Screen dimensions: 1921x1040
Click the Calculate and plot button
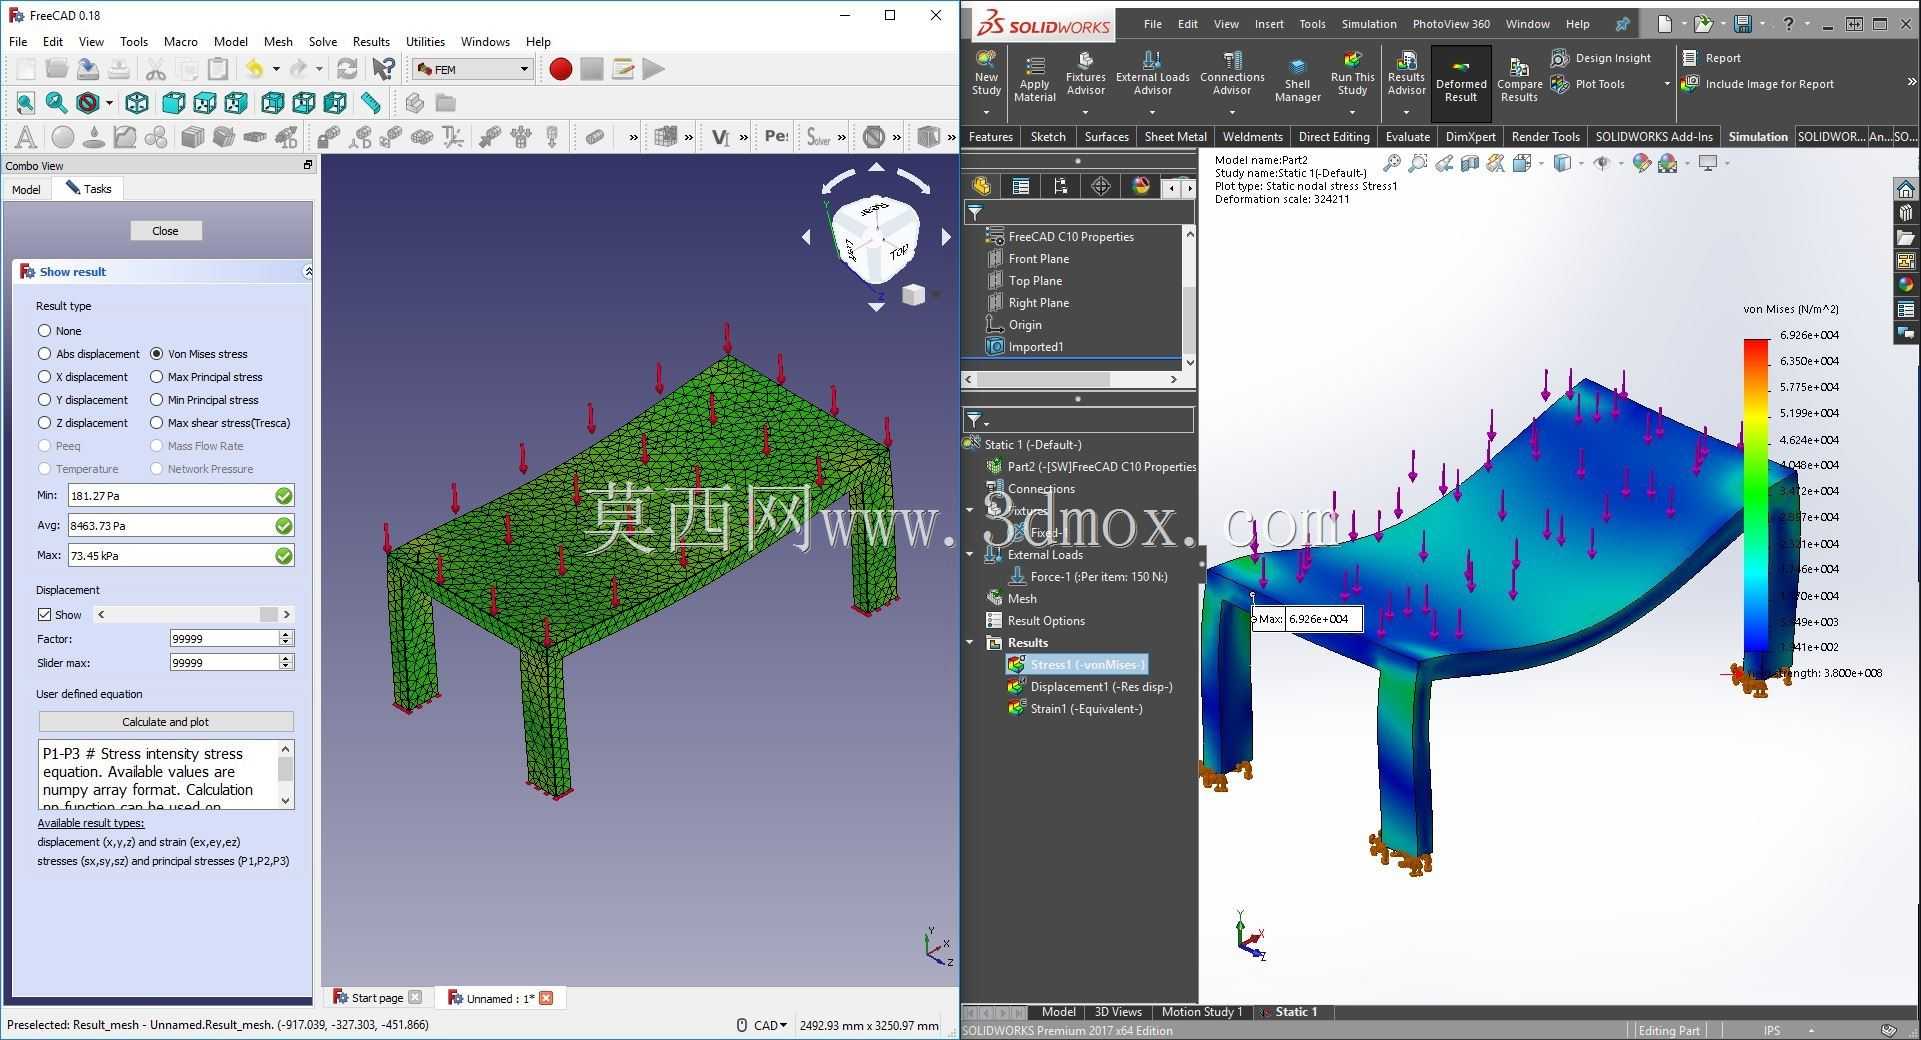coord(166,722)
